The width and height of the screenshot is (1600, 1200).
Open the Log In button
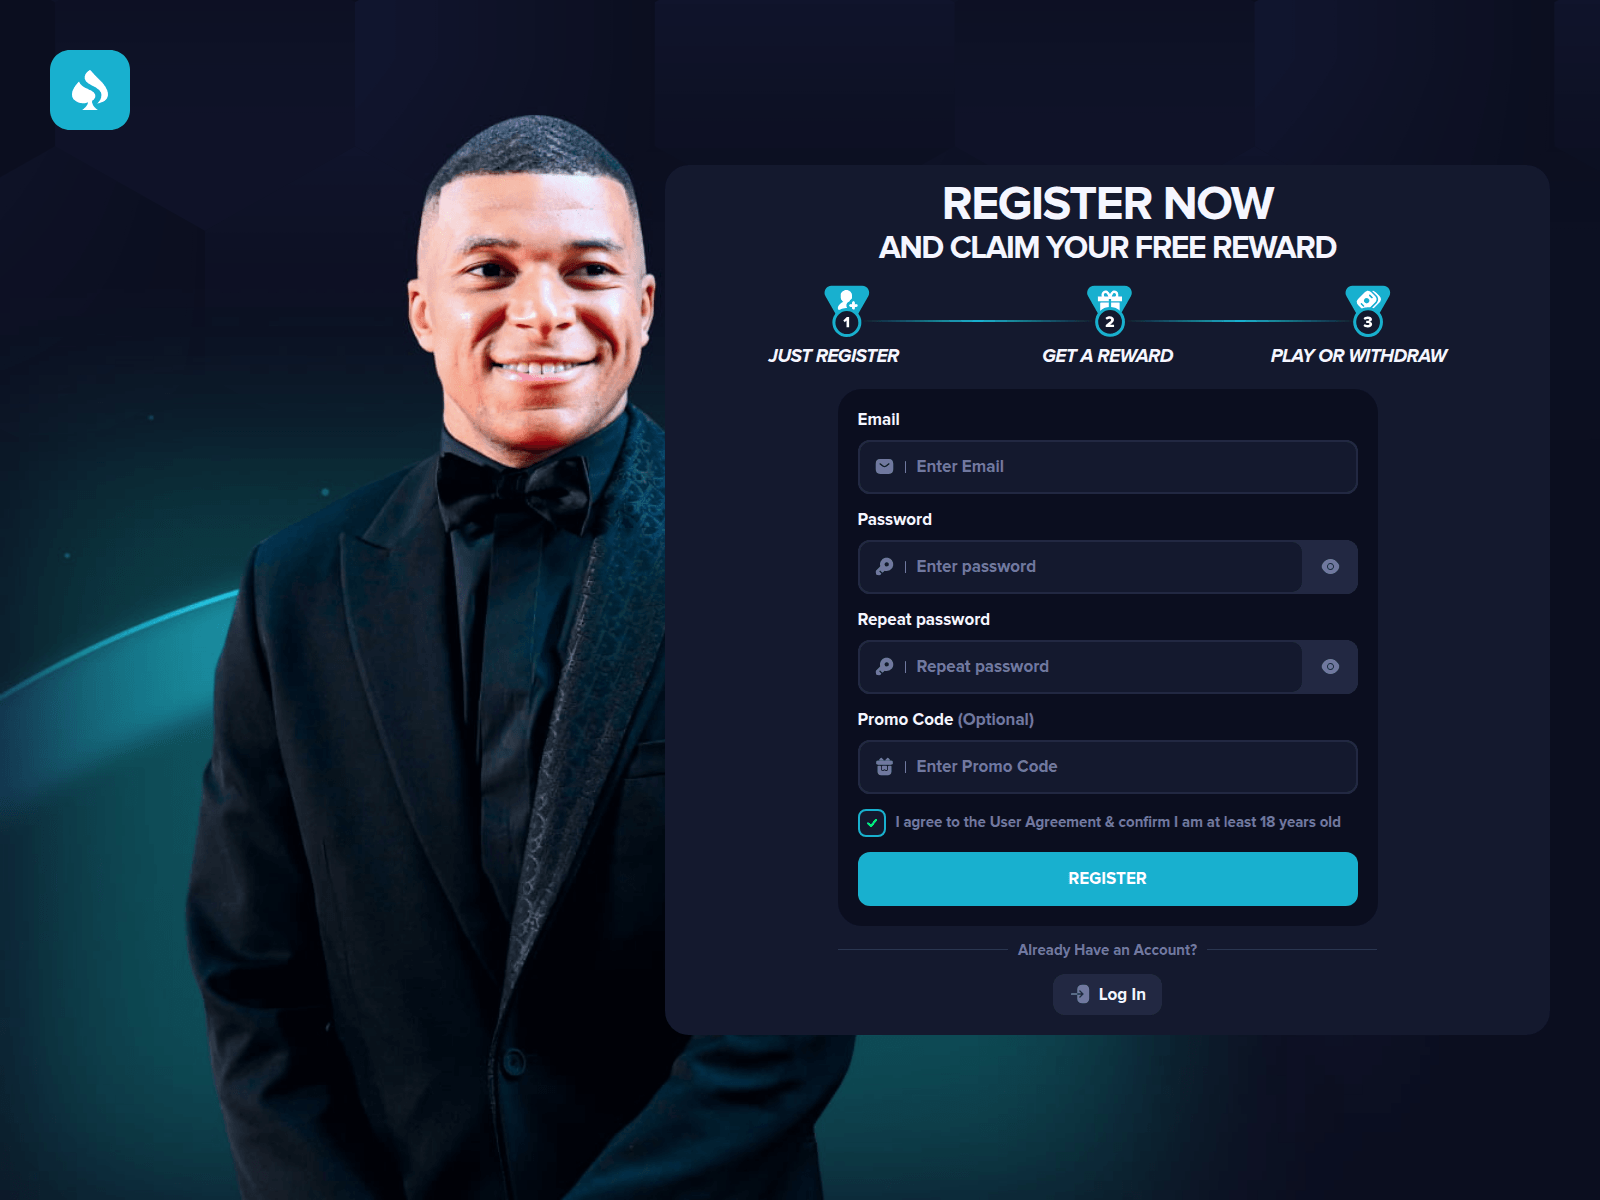pyautogui.click(x=1107, y=994)
